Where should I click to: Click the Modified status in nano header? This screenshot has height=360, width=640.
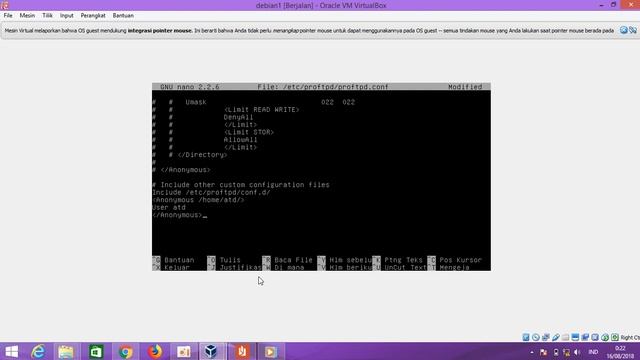coord(465,87)
